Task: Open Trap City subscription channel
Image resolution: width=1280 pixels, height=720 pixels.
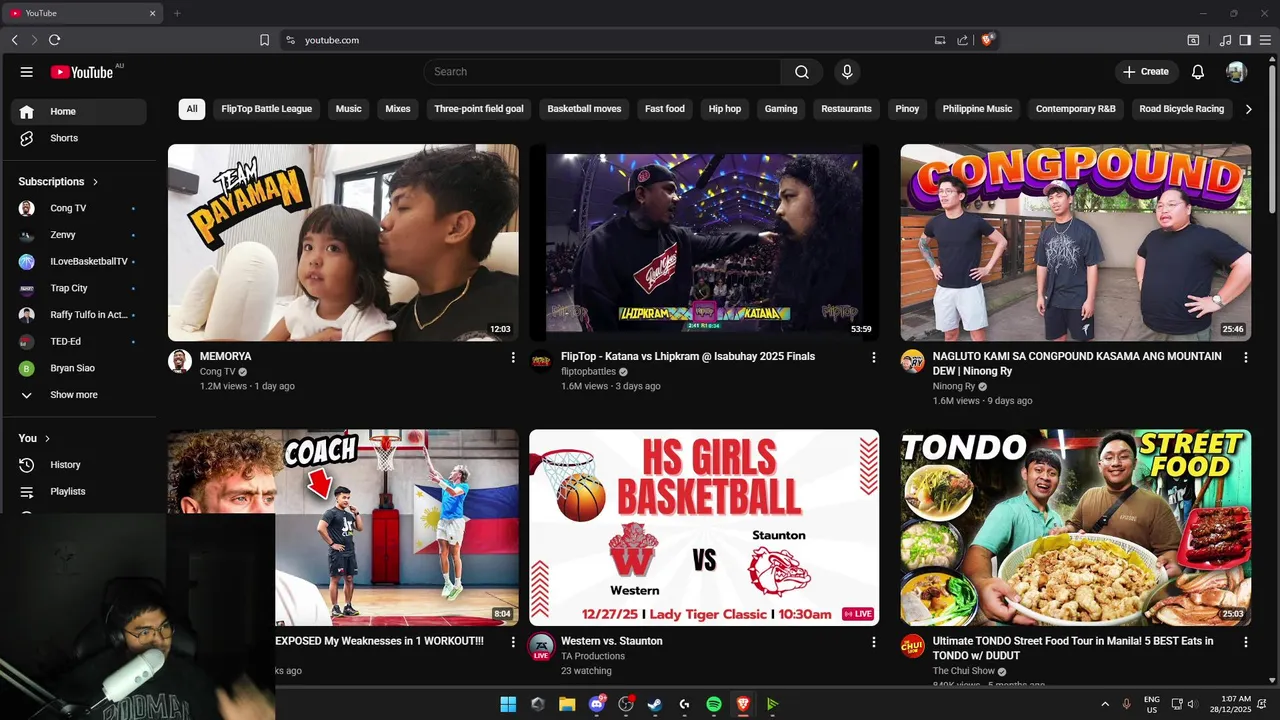Action: [78, 288]
